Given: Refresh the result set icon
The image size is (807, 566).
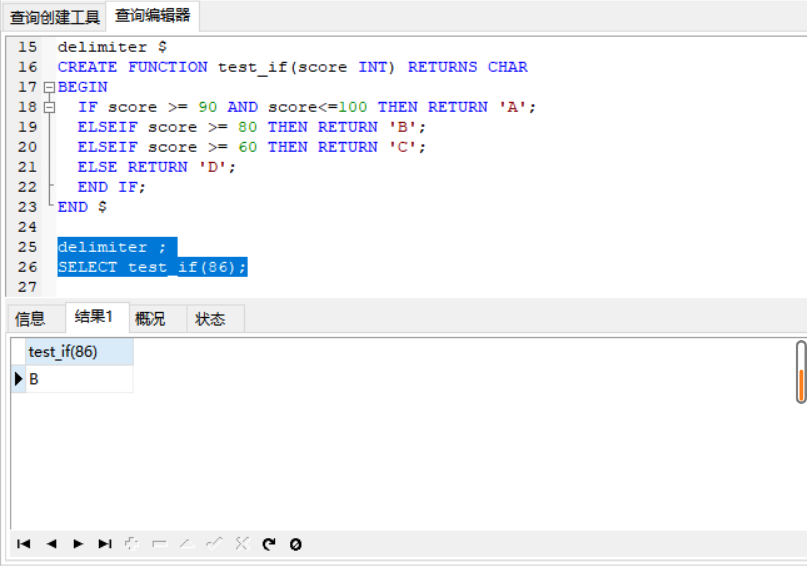Looking at the screenshot, I should tap(269, 544).
